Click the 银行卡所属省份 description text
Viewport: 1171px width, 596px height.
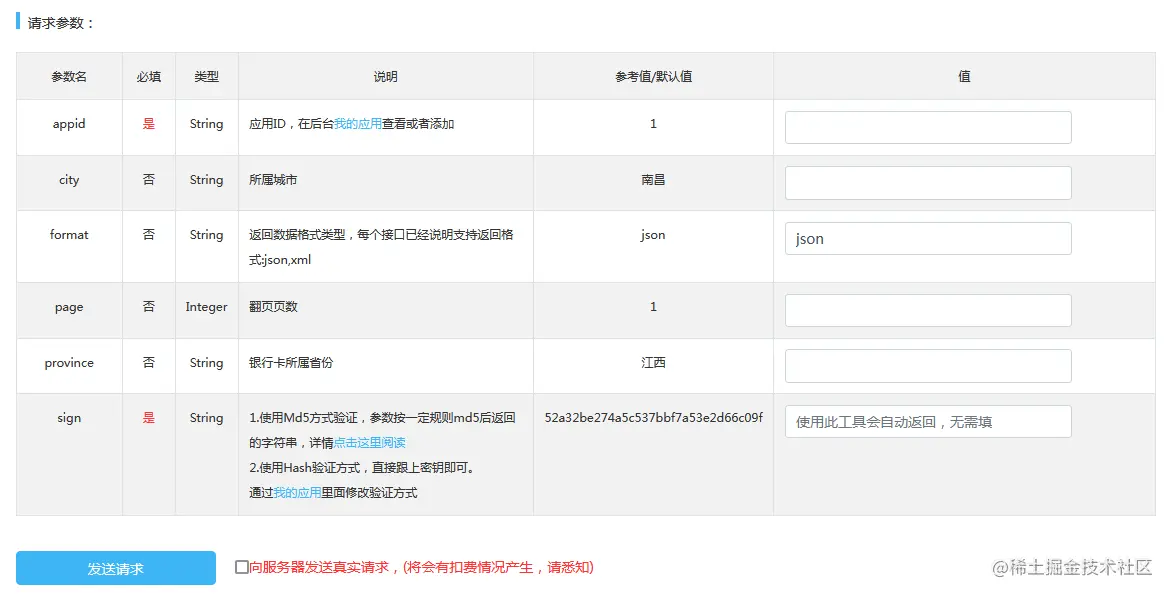[x=291, y=363]
